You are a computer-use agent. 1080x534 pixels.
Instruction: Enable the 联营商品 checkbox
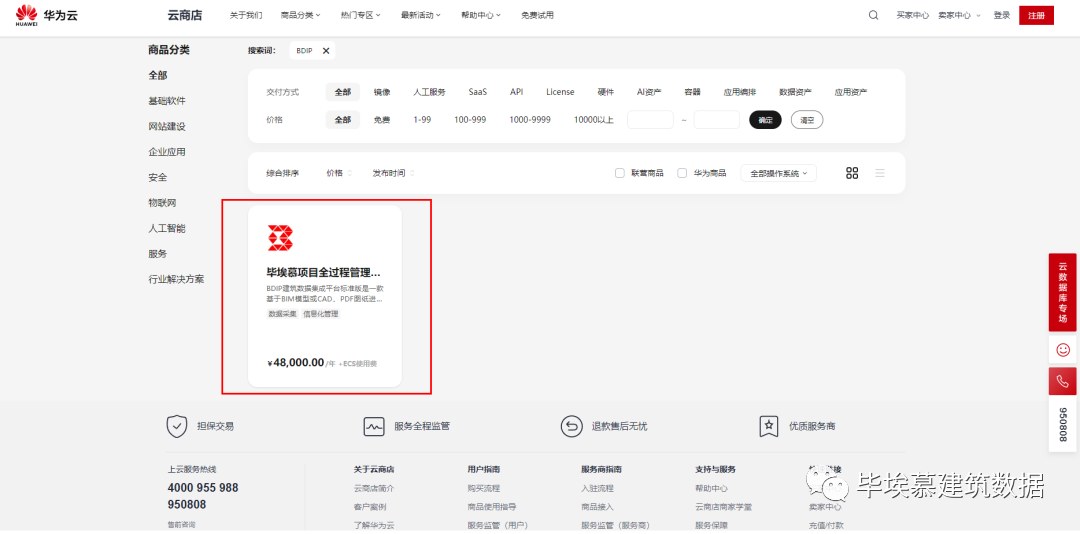pyautogui.click(x=620, y=173)
